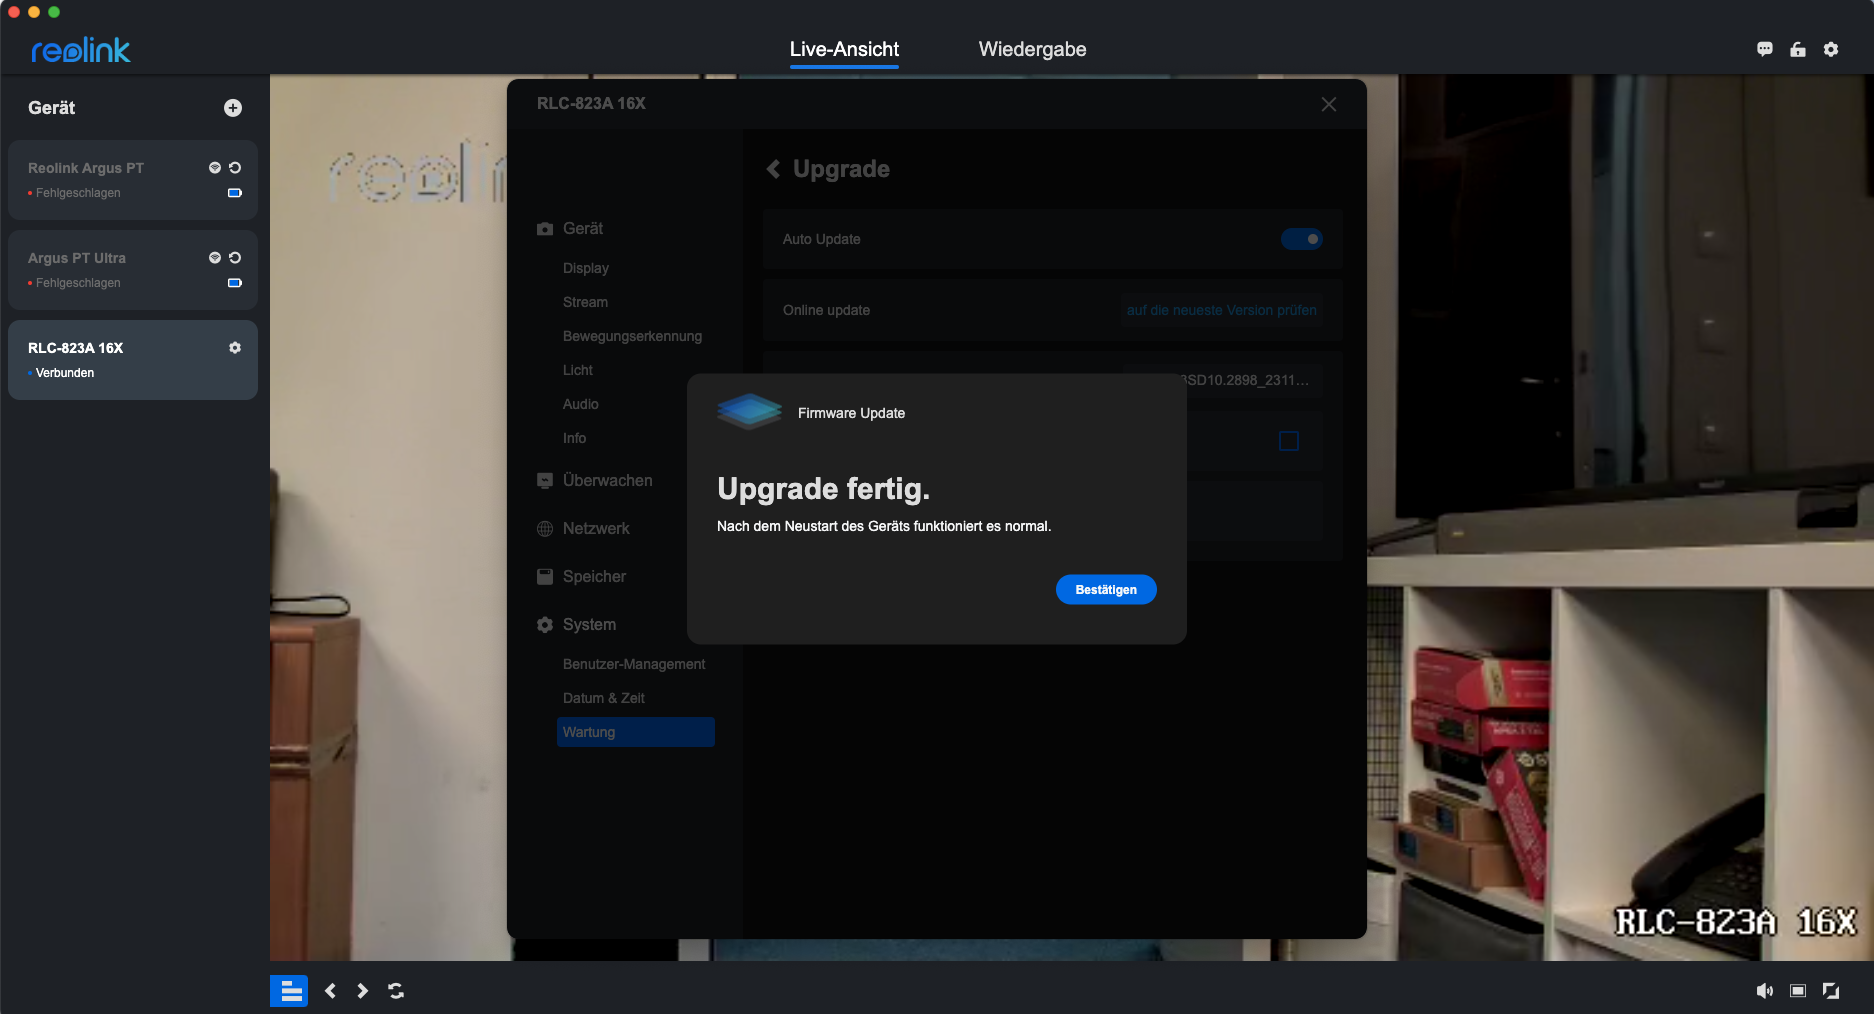Toggle the Auto Update switch
Image resolution: width=1874 pixels, height=1014 pixels.
tap(1302, 239)
